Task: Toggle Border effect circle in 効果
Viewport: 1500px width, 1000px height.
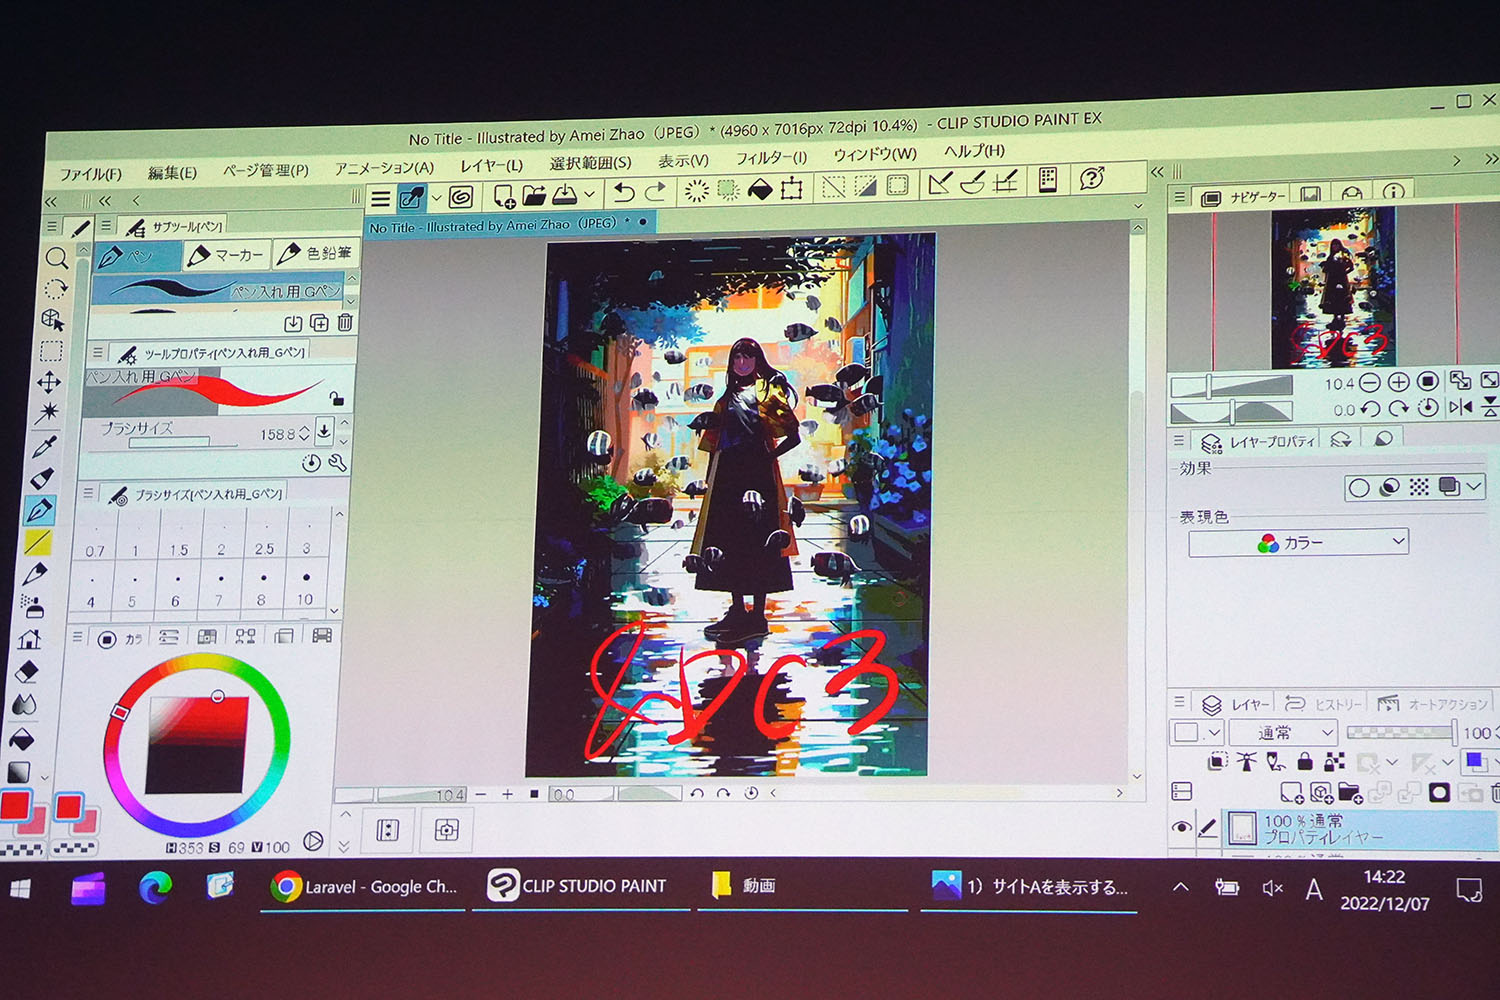Action: 1358,488
